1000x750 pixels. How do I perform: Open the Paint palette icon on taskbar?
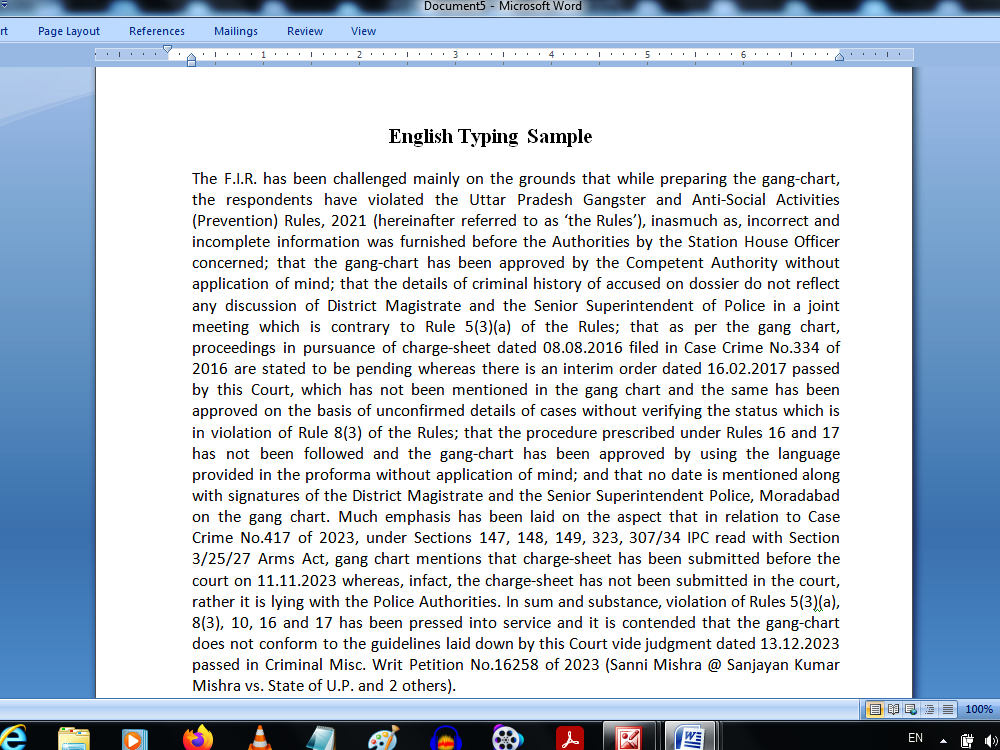[x=383, y=738]
